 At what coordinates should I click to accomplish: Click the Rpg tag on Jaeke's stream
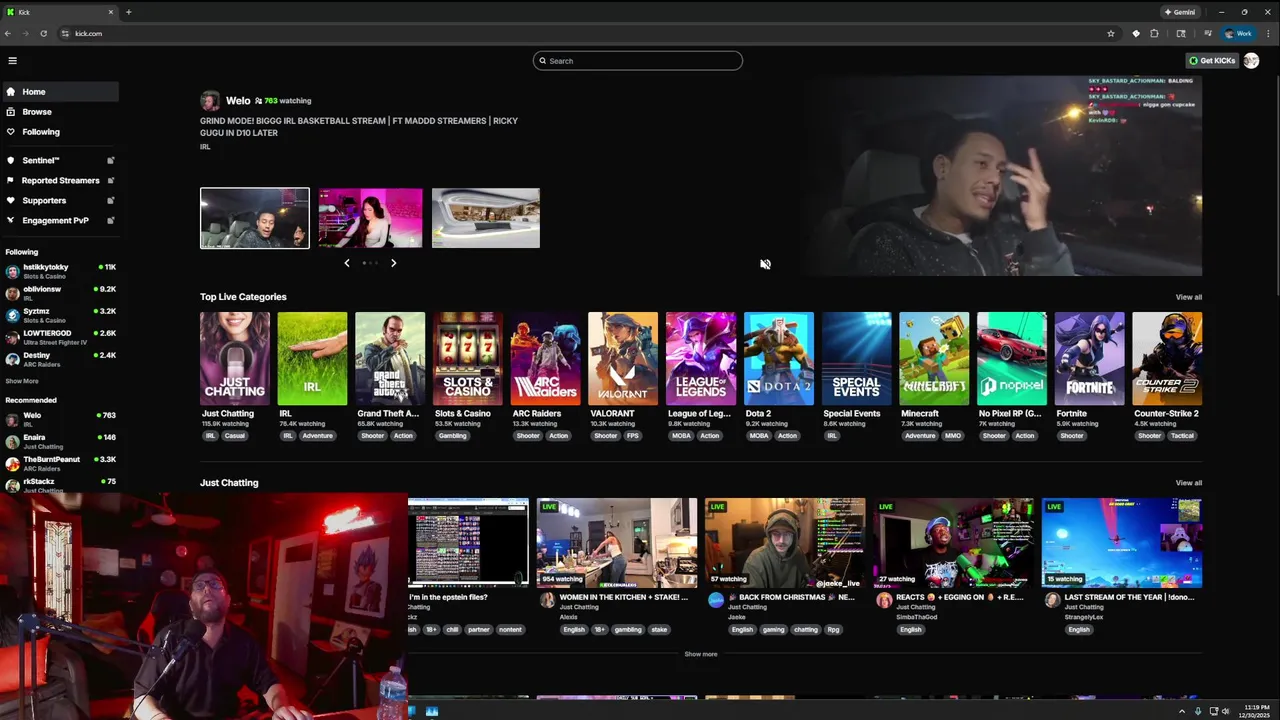click(833, 630)
